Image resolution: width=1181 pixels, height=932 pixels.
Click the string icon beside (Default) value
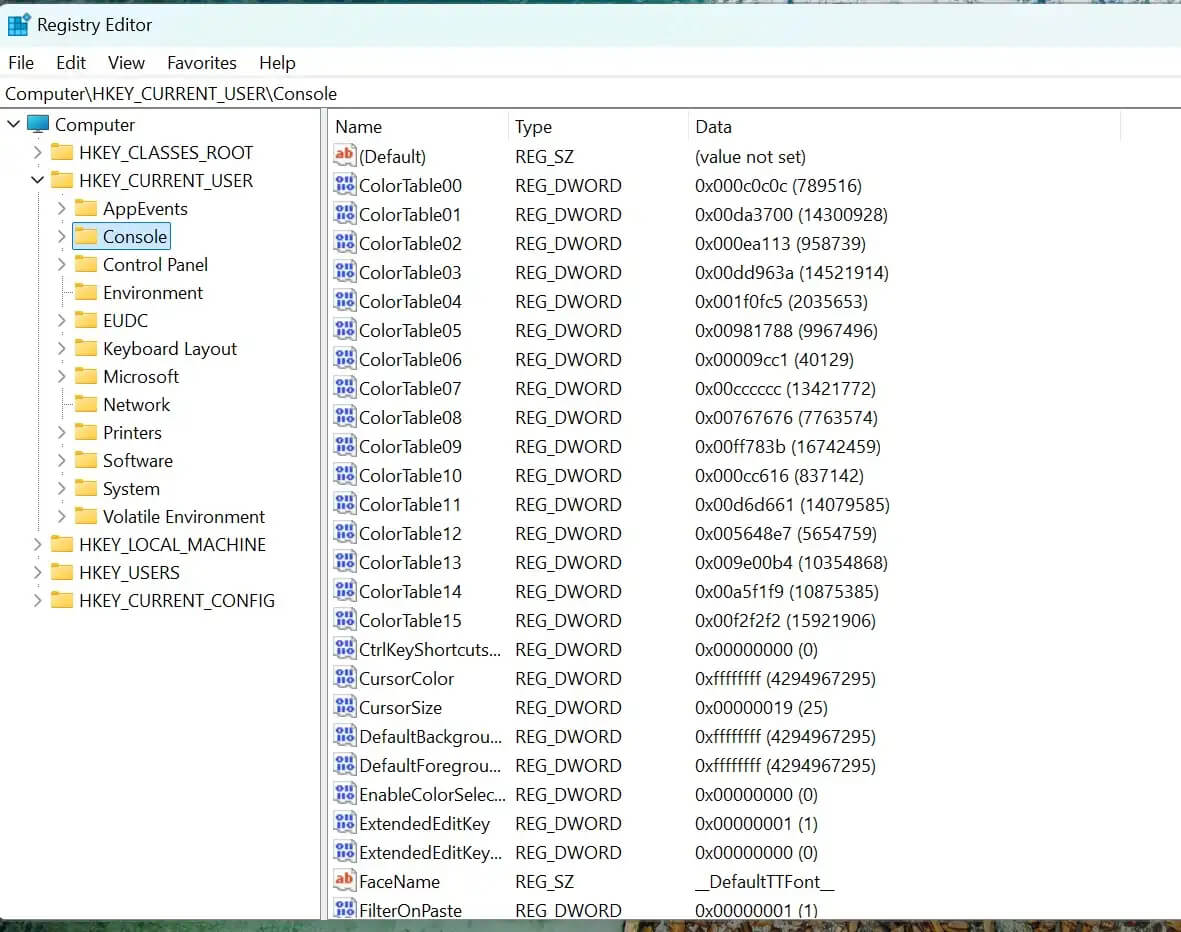(x=345, y=156)
